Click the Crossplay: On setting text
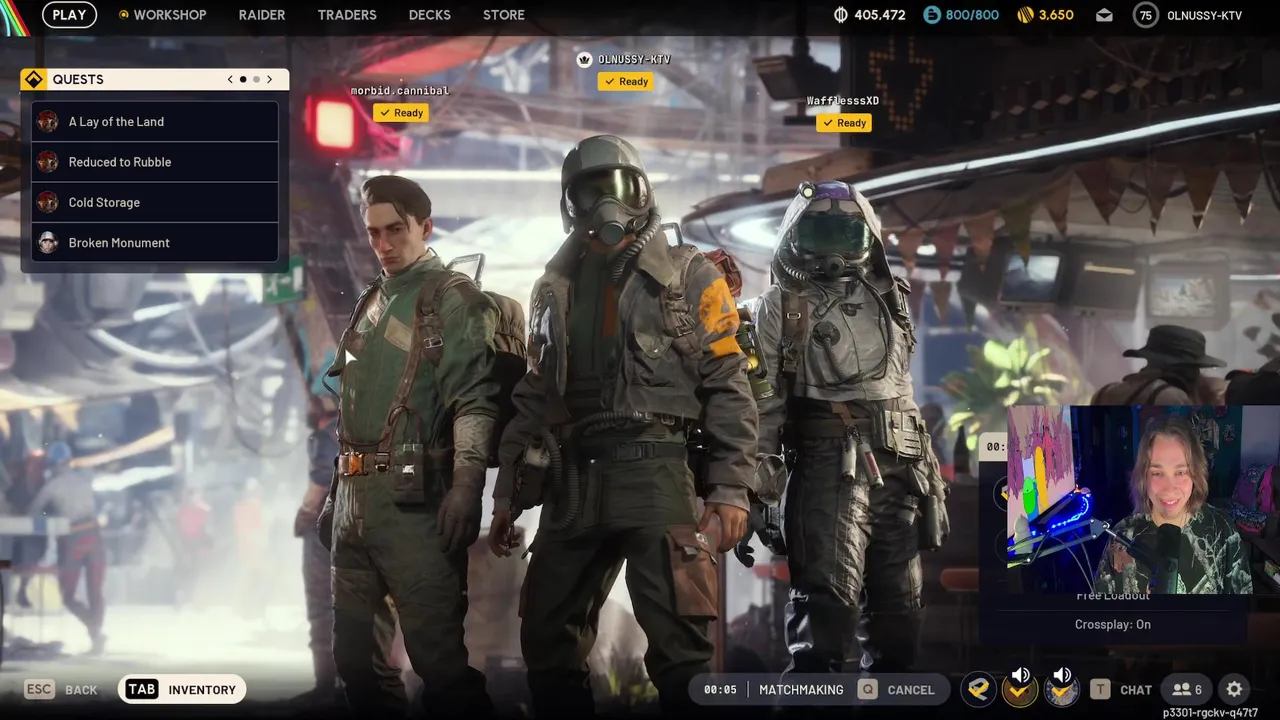This screenshot has height=720, width=1280. (x=1113, y=624)
